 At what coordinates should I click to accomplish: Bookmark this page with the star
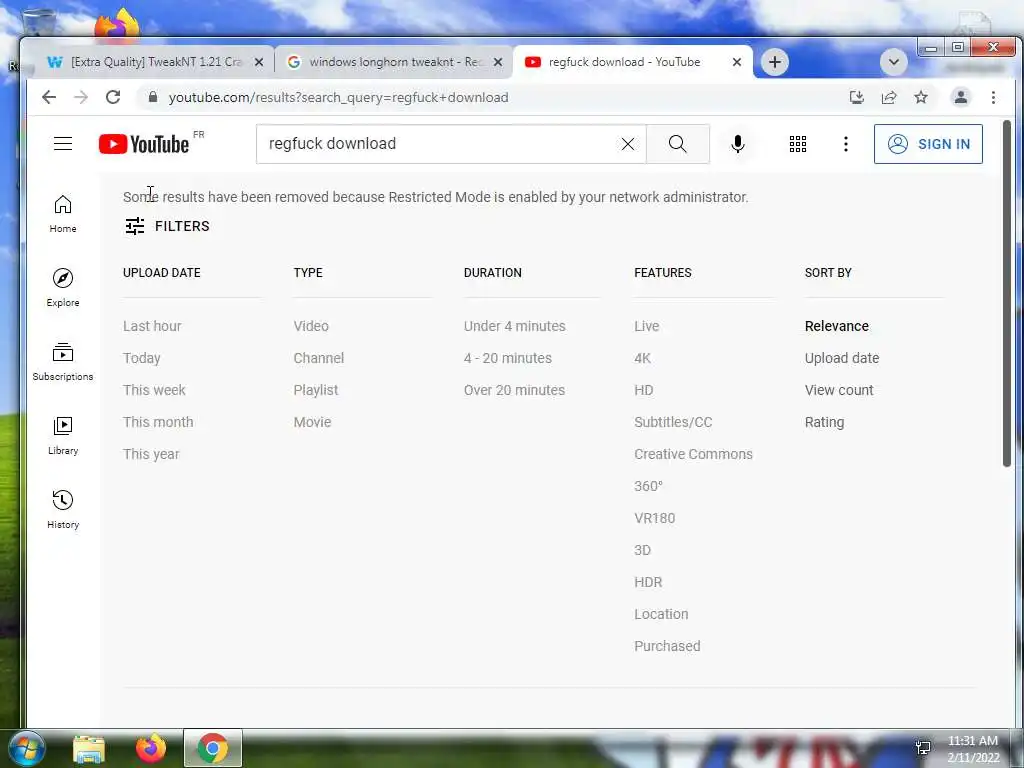pos(921,97)
